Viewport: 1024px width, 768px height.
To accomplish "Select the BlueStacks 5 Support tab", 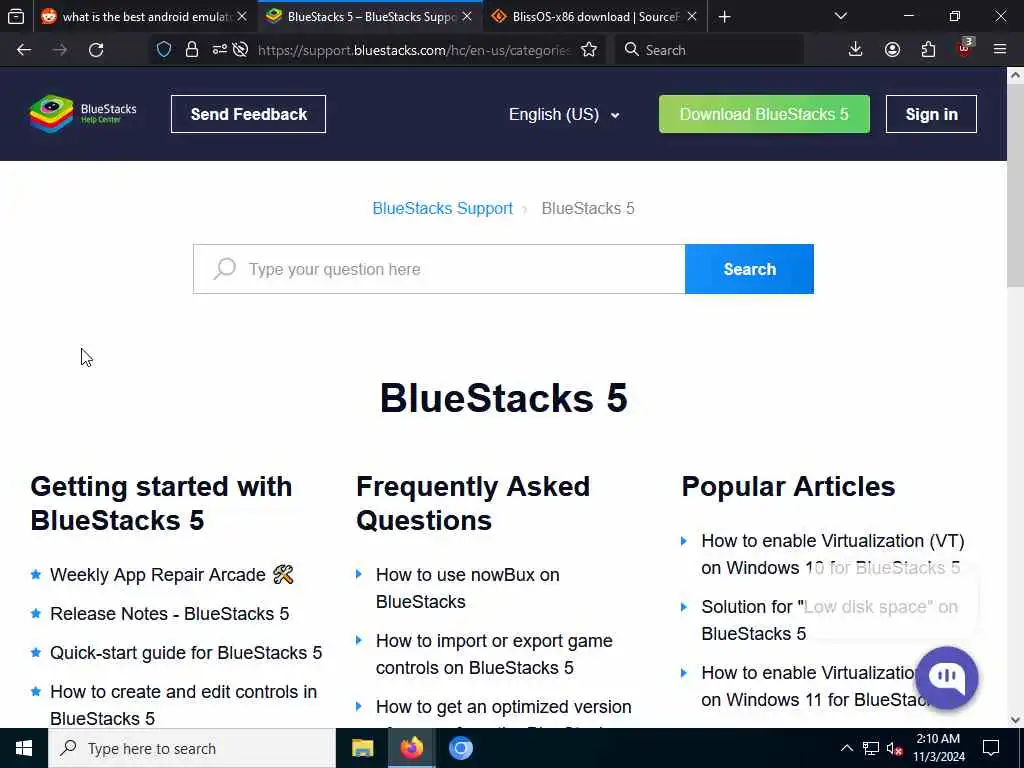I will tap(370, 17).
